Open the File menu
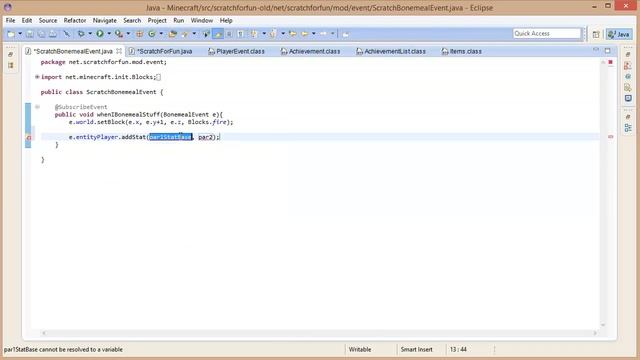Image resolution: width=640 pixels, height=360 pixels. tap(11, 20)
